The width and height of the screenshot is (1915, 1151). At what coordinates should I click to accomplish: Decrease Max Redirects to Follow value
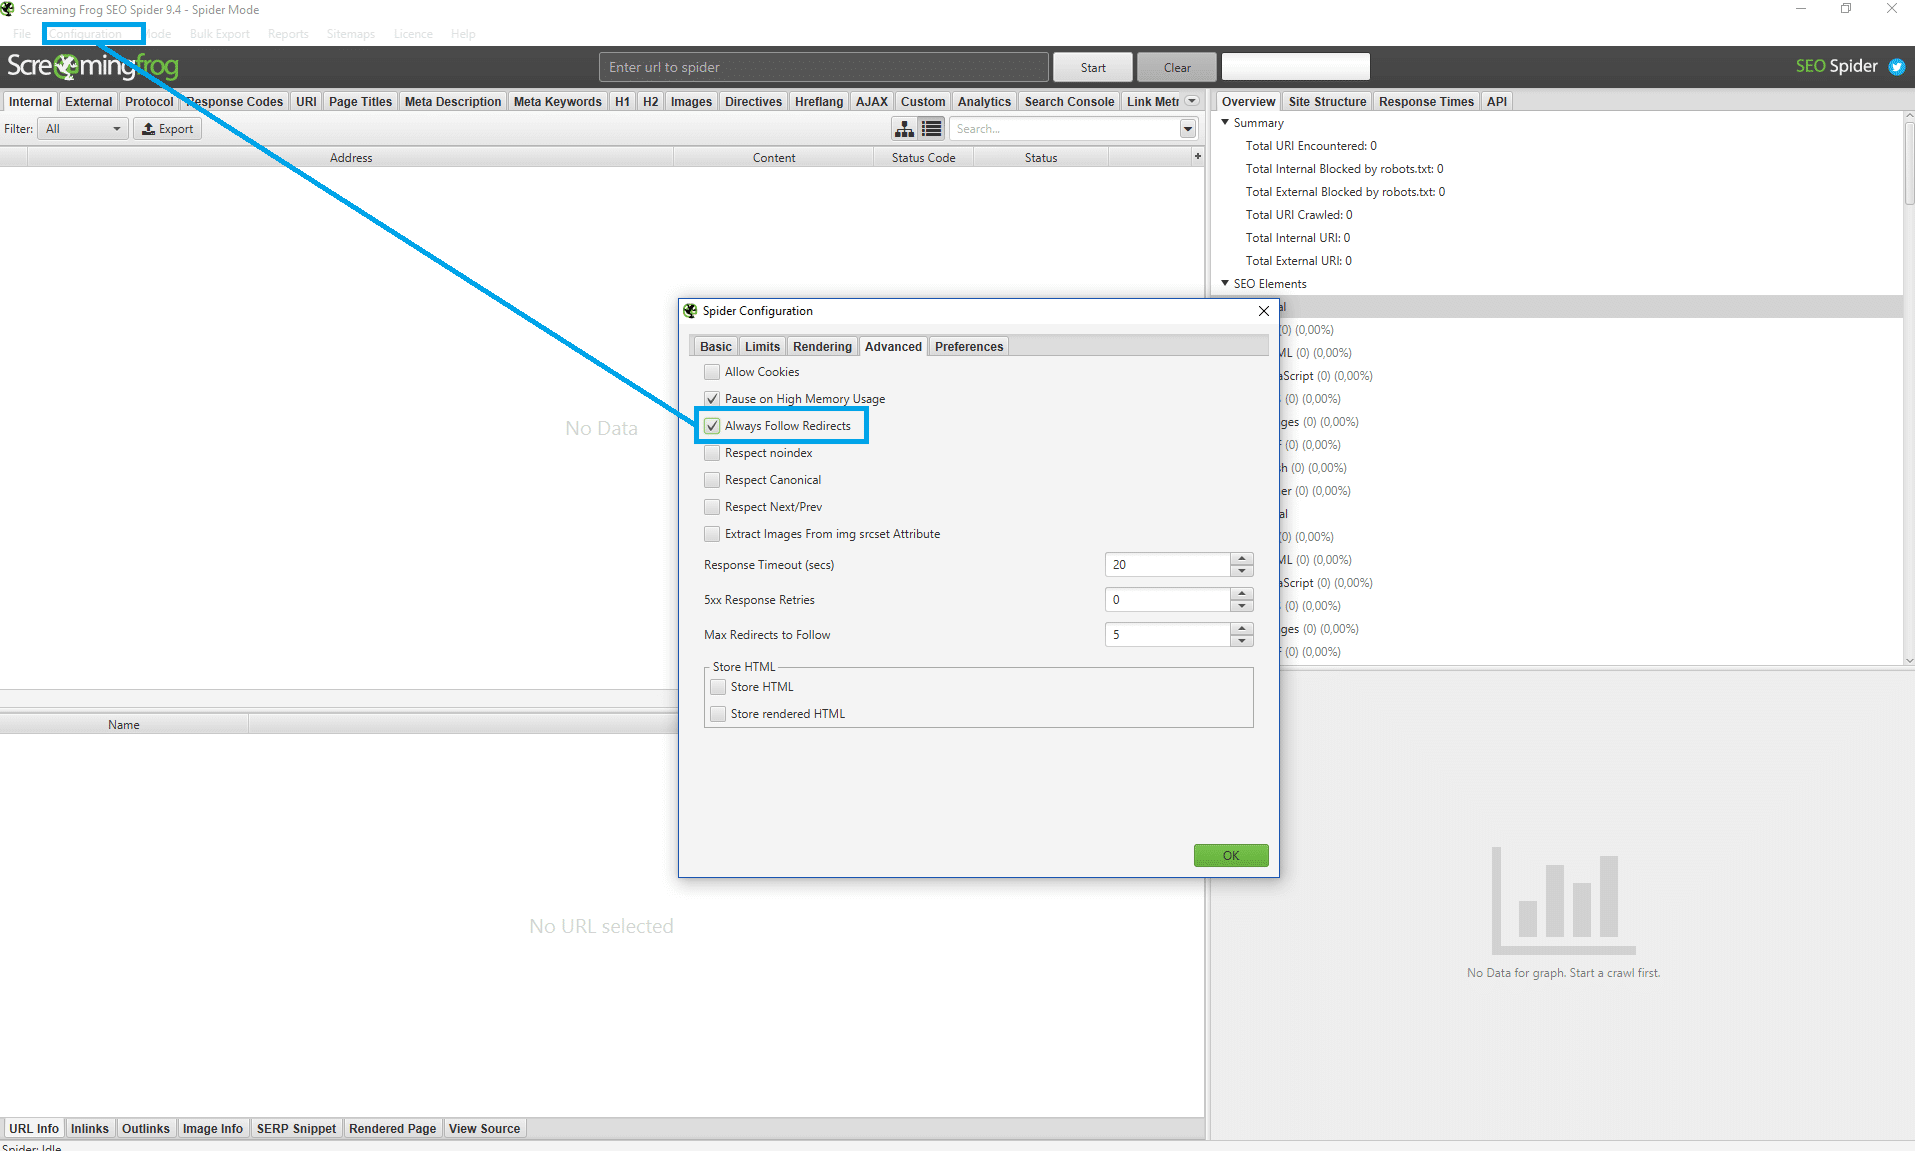(1241, 641)
